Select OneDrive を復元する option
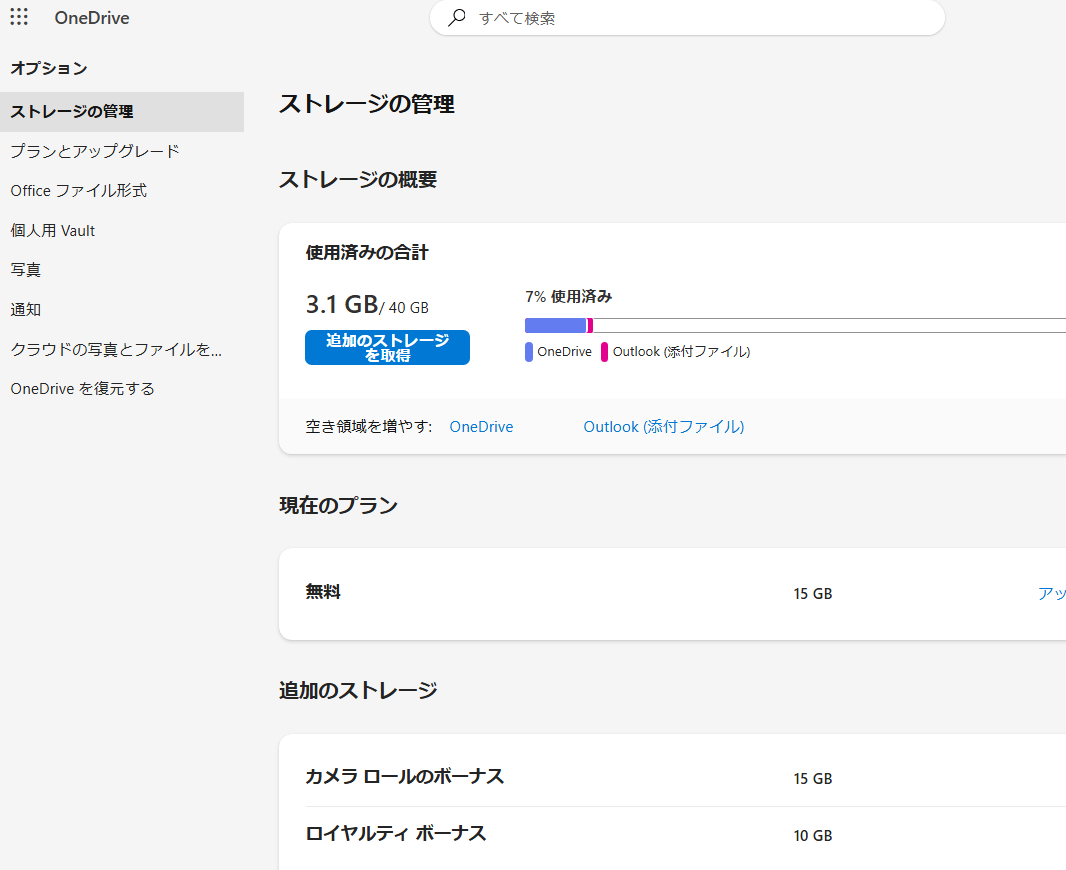This screenshot has width=1066, height=870. point(83,389)
